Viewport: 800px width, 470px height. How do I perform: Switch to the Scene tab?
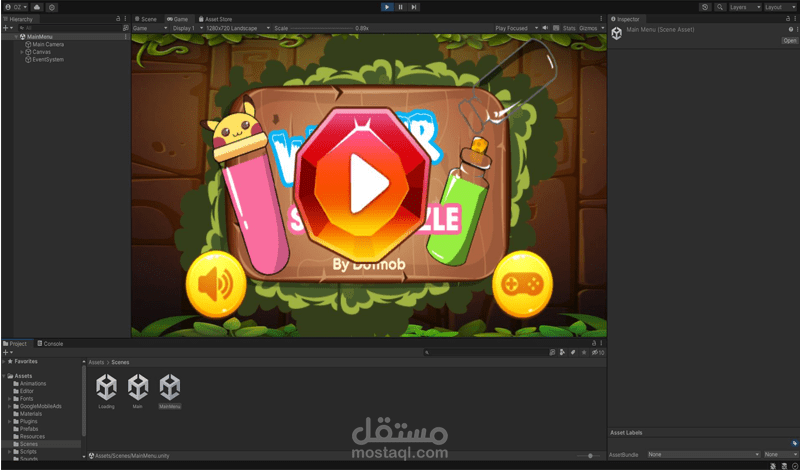[146, 19]
